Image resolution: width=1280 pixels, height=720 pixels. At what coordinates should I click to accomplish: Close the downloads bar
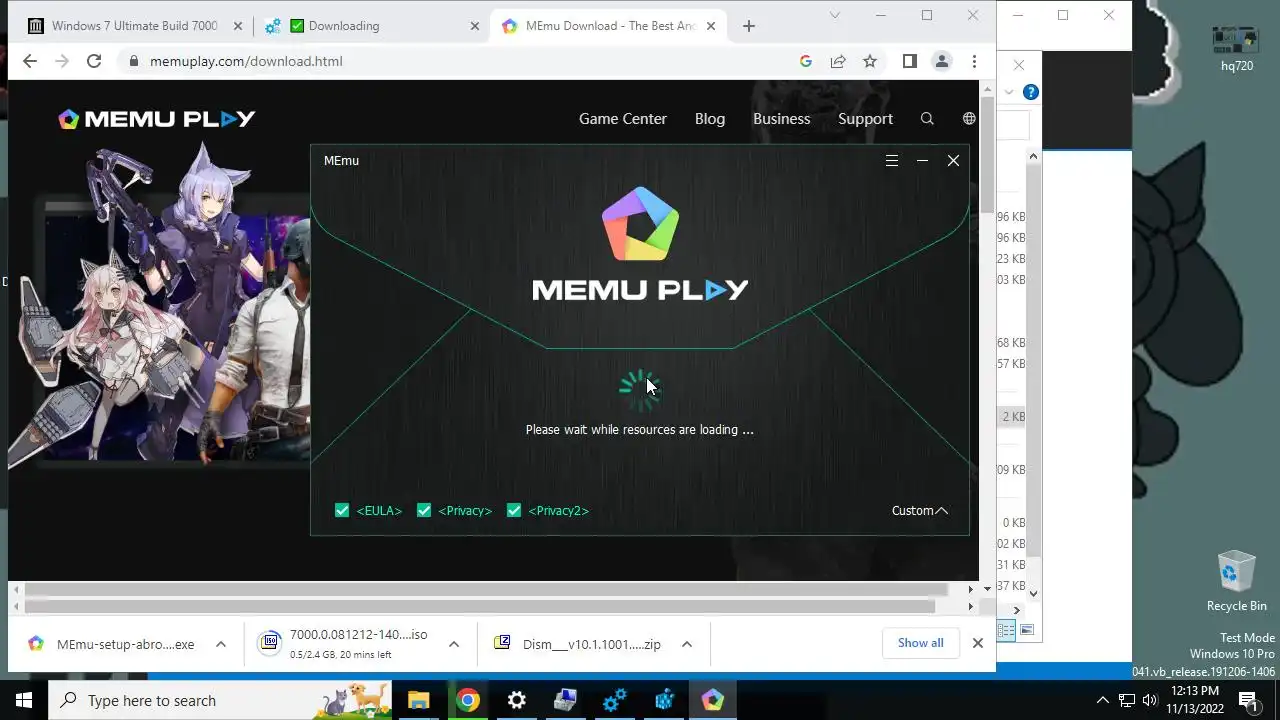pos(978,643)
